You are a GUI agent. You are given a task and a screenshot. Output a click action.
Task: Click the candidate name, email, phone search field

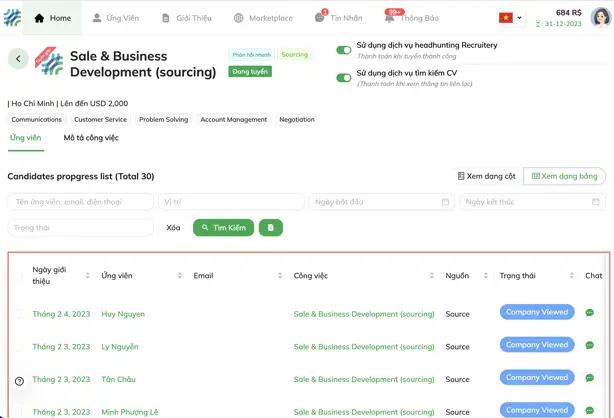click(x=80, y=202)
